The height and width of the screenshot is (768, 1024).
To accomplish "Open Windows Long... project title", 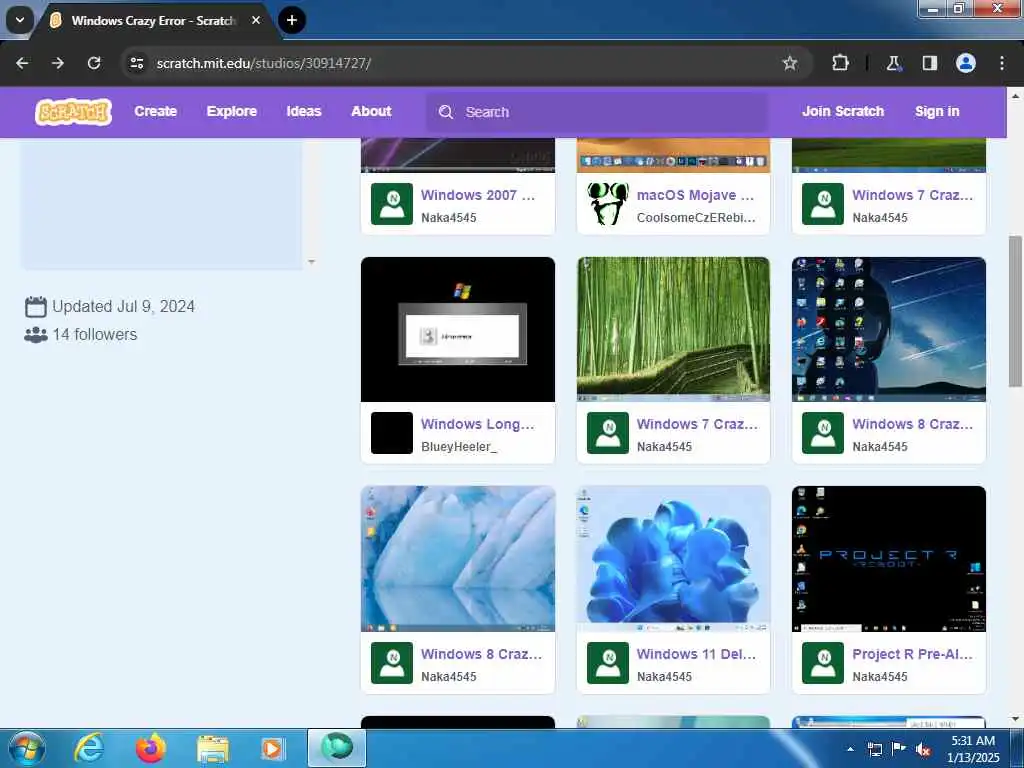I will point(477,424).
